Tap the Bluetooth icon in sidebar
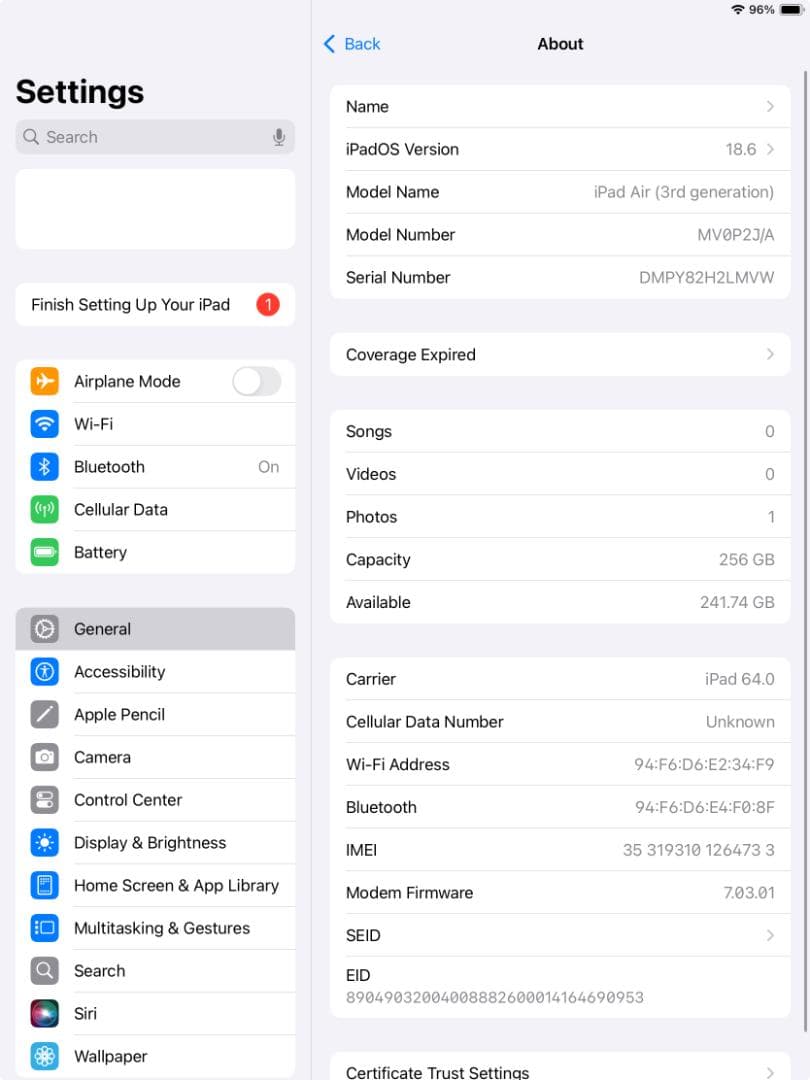Image resolution: width=810 pixels, height=1080 pixels. (x=45, y=466)
